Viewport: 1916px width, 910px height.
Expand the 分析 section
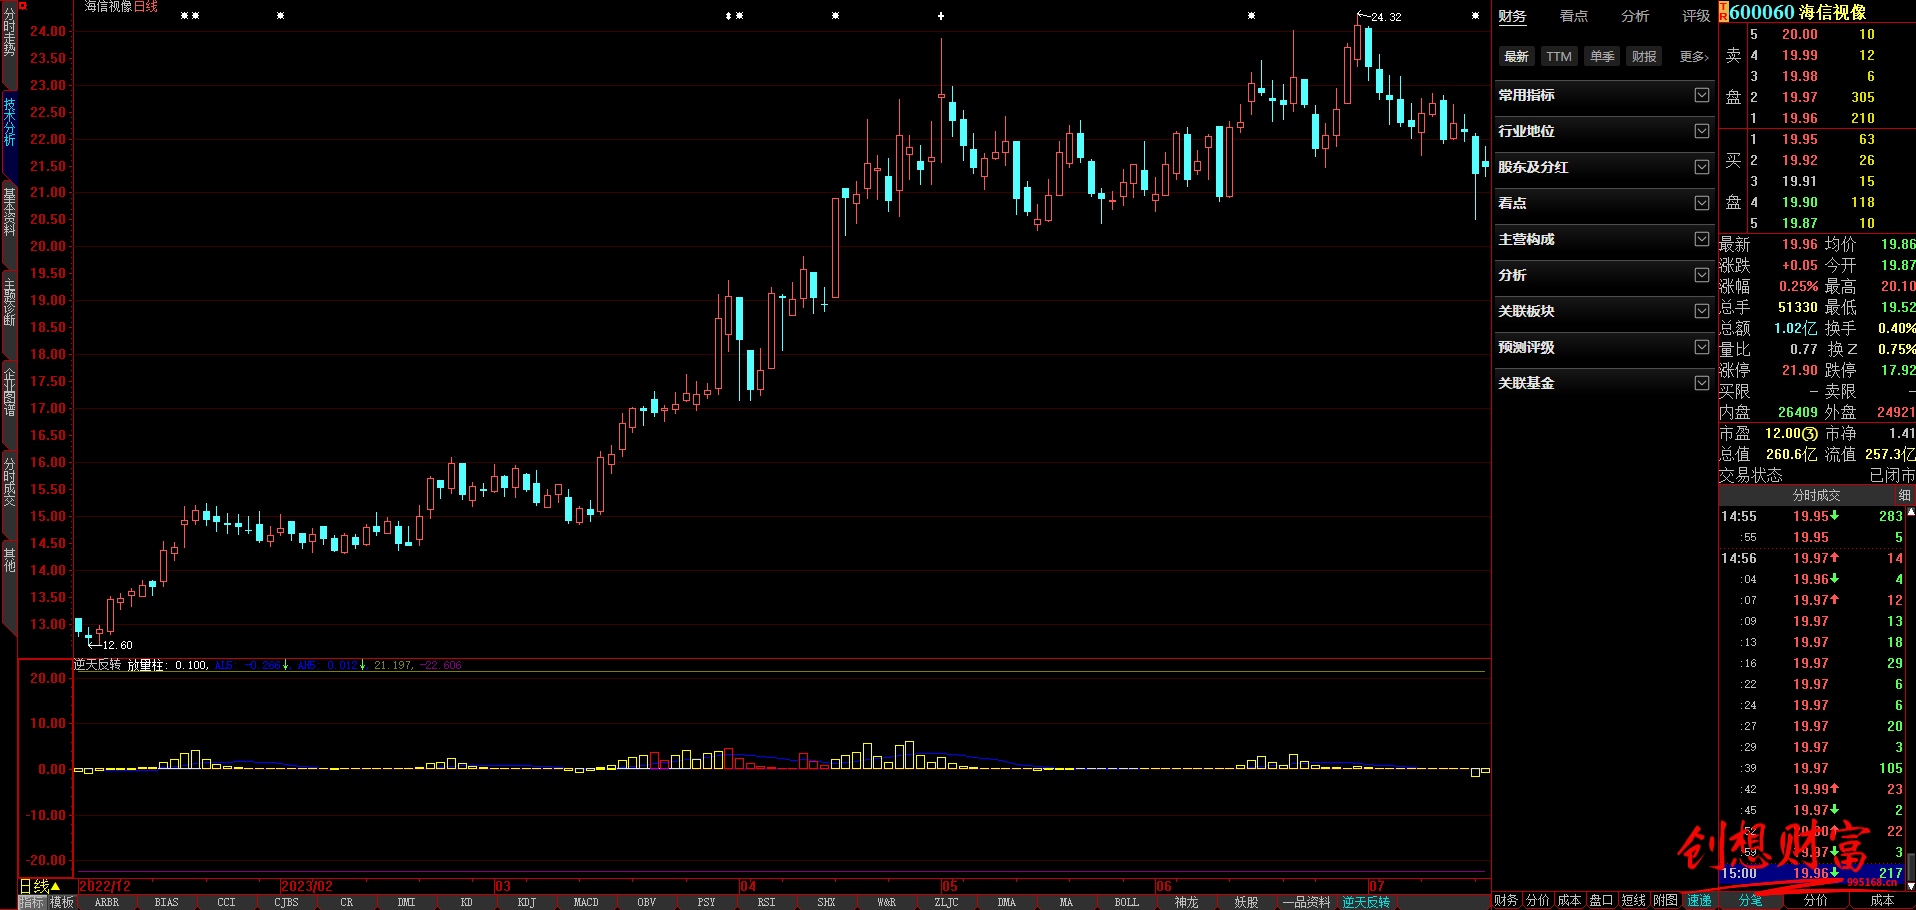1603,275
